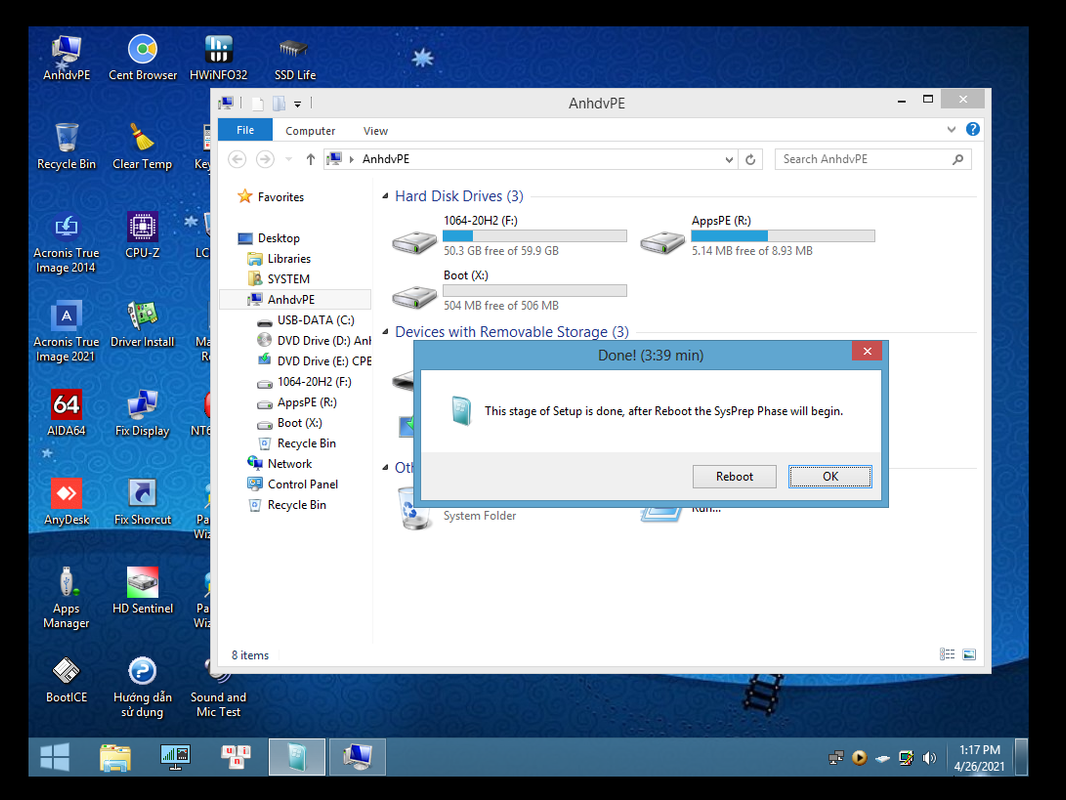Image resolution: width=1066 pixels, height=800 pixels.
Task: Collapse the Hard Disk Drives group
Action: coord(385,196)
